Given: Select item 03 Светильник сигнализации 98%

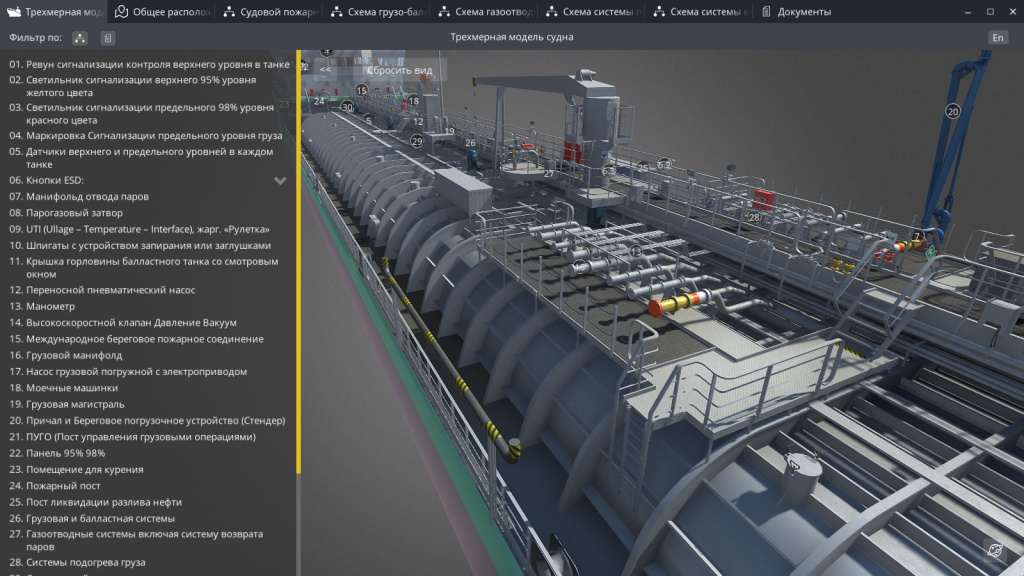Looking at the screenshot, I should pyautogui.click(x=141, y=114).
